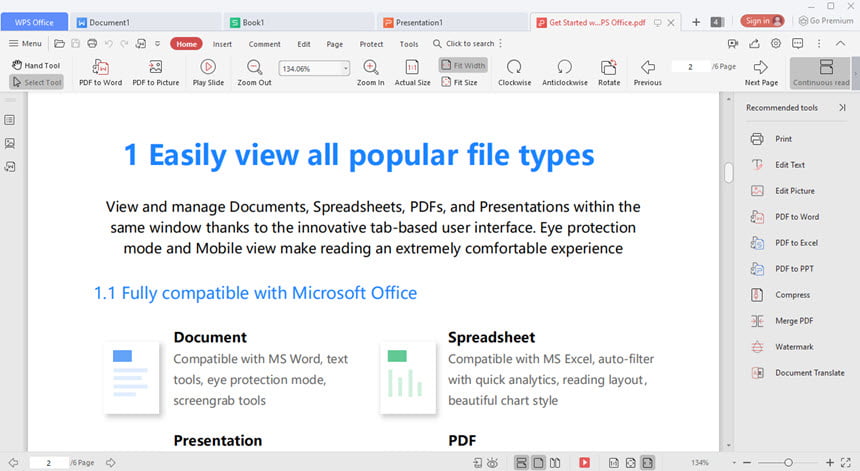Click Compress in Recommended tools
This screenshot has height=471, width=860.
click(780, 295)
